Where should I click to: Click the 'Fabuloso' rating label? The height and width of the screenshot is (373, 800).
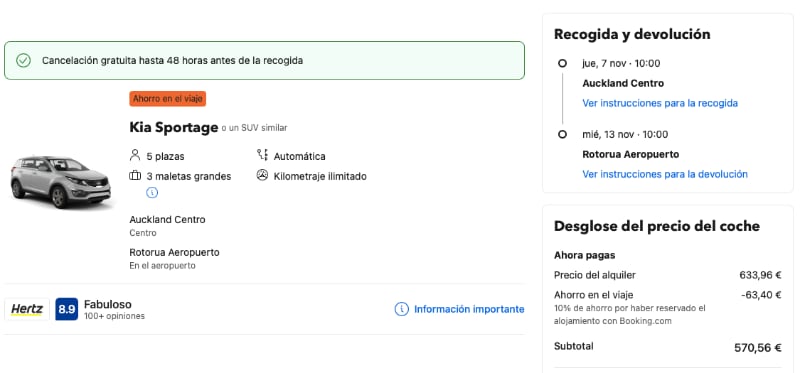108,305
